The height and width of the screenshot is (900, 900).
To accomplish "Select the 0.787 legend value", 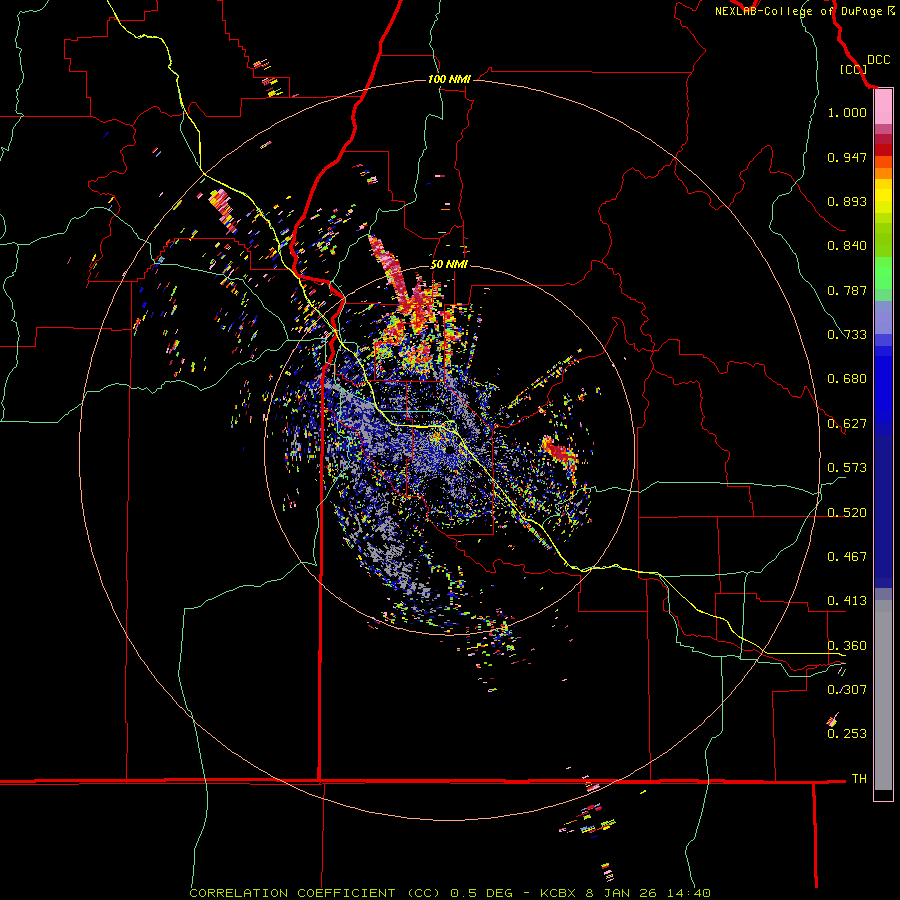I will click(x=847, y=290).
